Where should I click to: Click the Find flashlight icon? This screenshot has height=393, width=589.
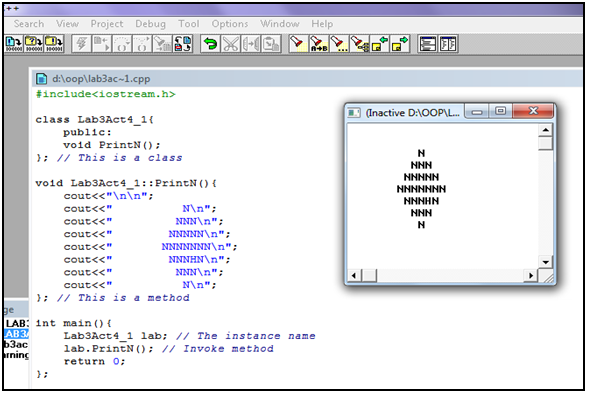click(298, 44)
